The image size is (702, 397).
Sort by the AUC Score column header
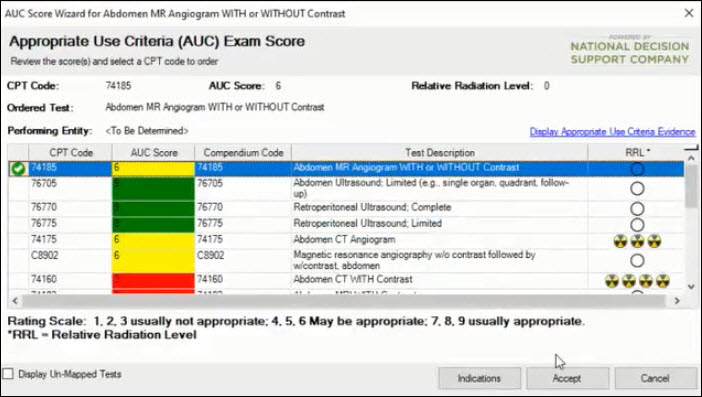click(154, 153)
